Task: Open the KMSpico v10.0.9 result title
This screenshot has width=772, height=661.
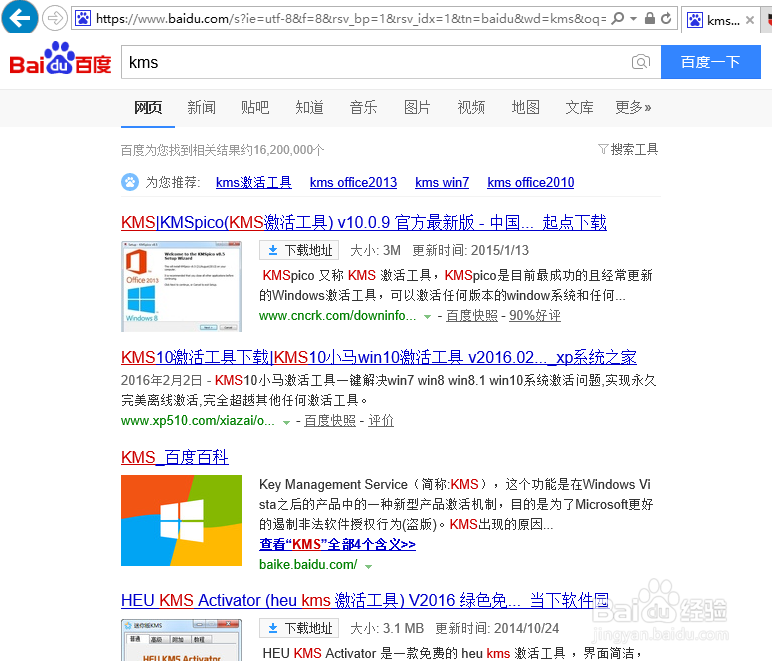Action: 363,222
